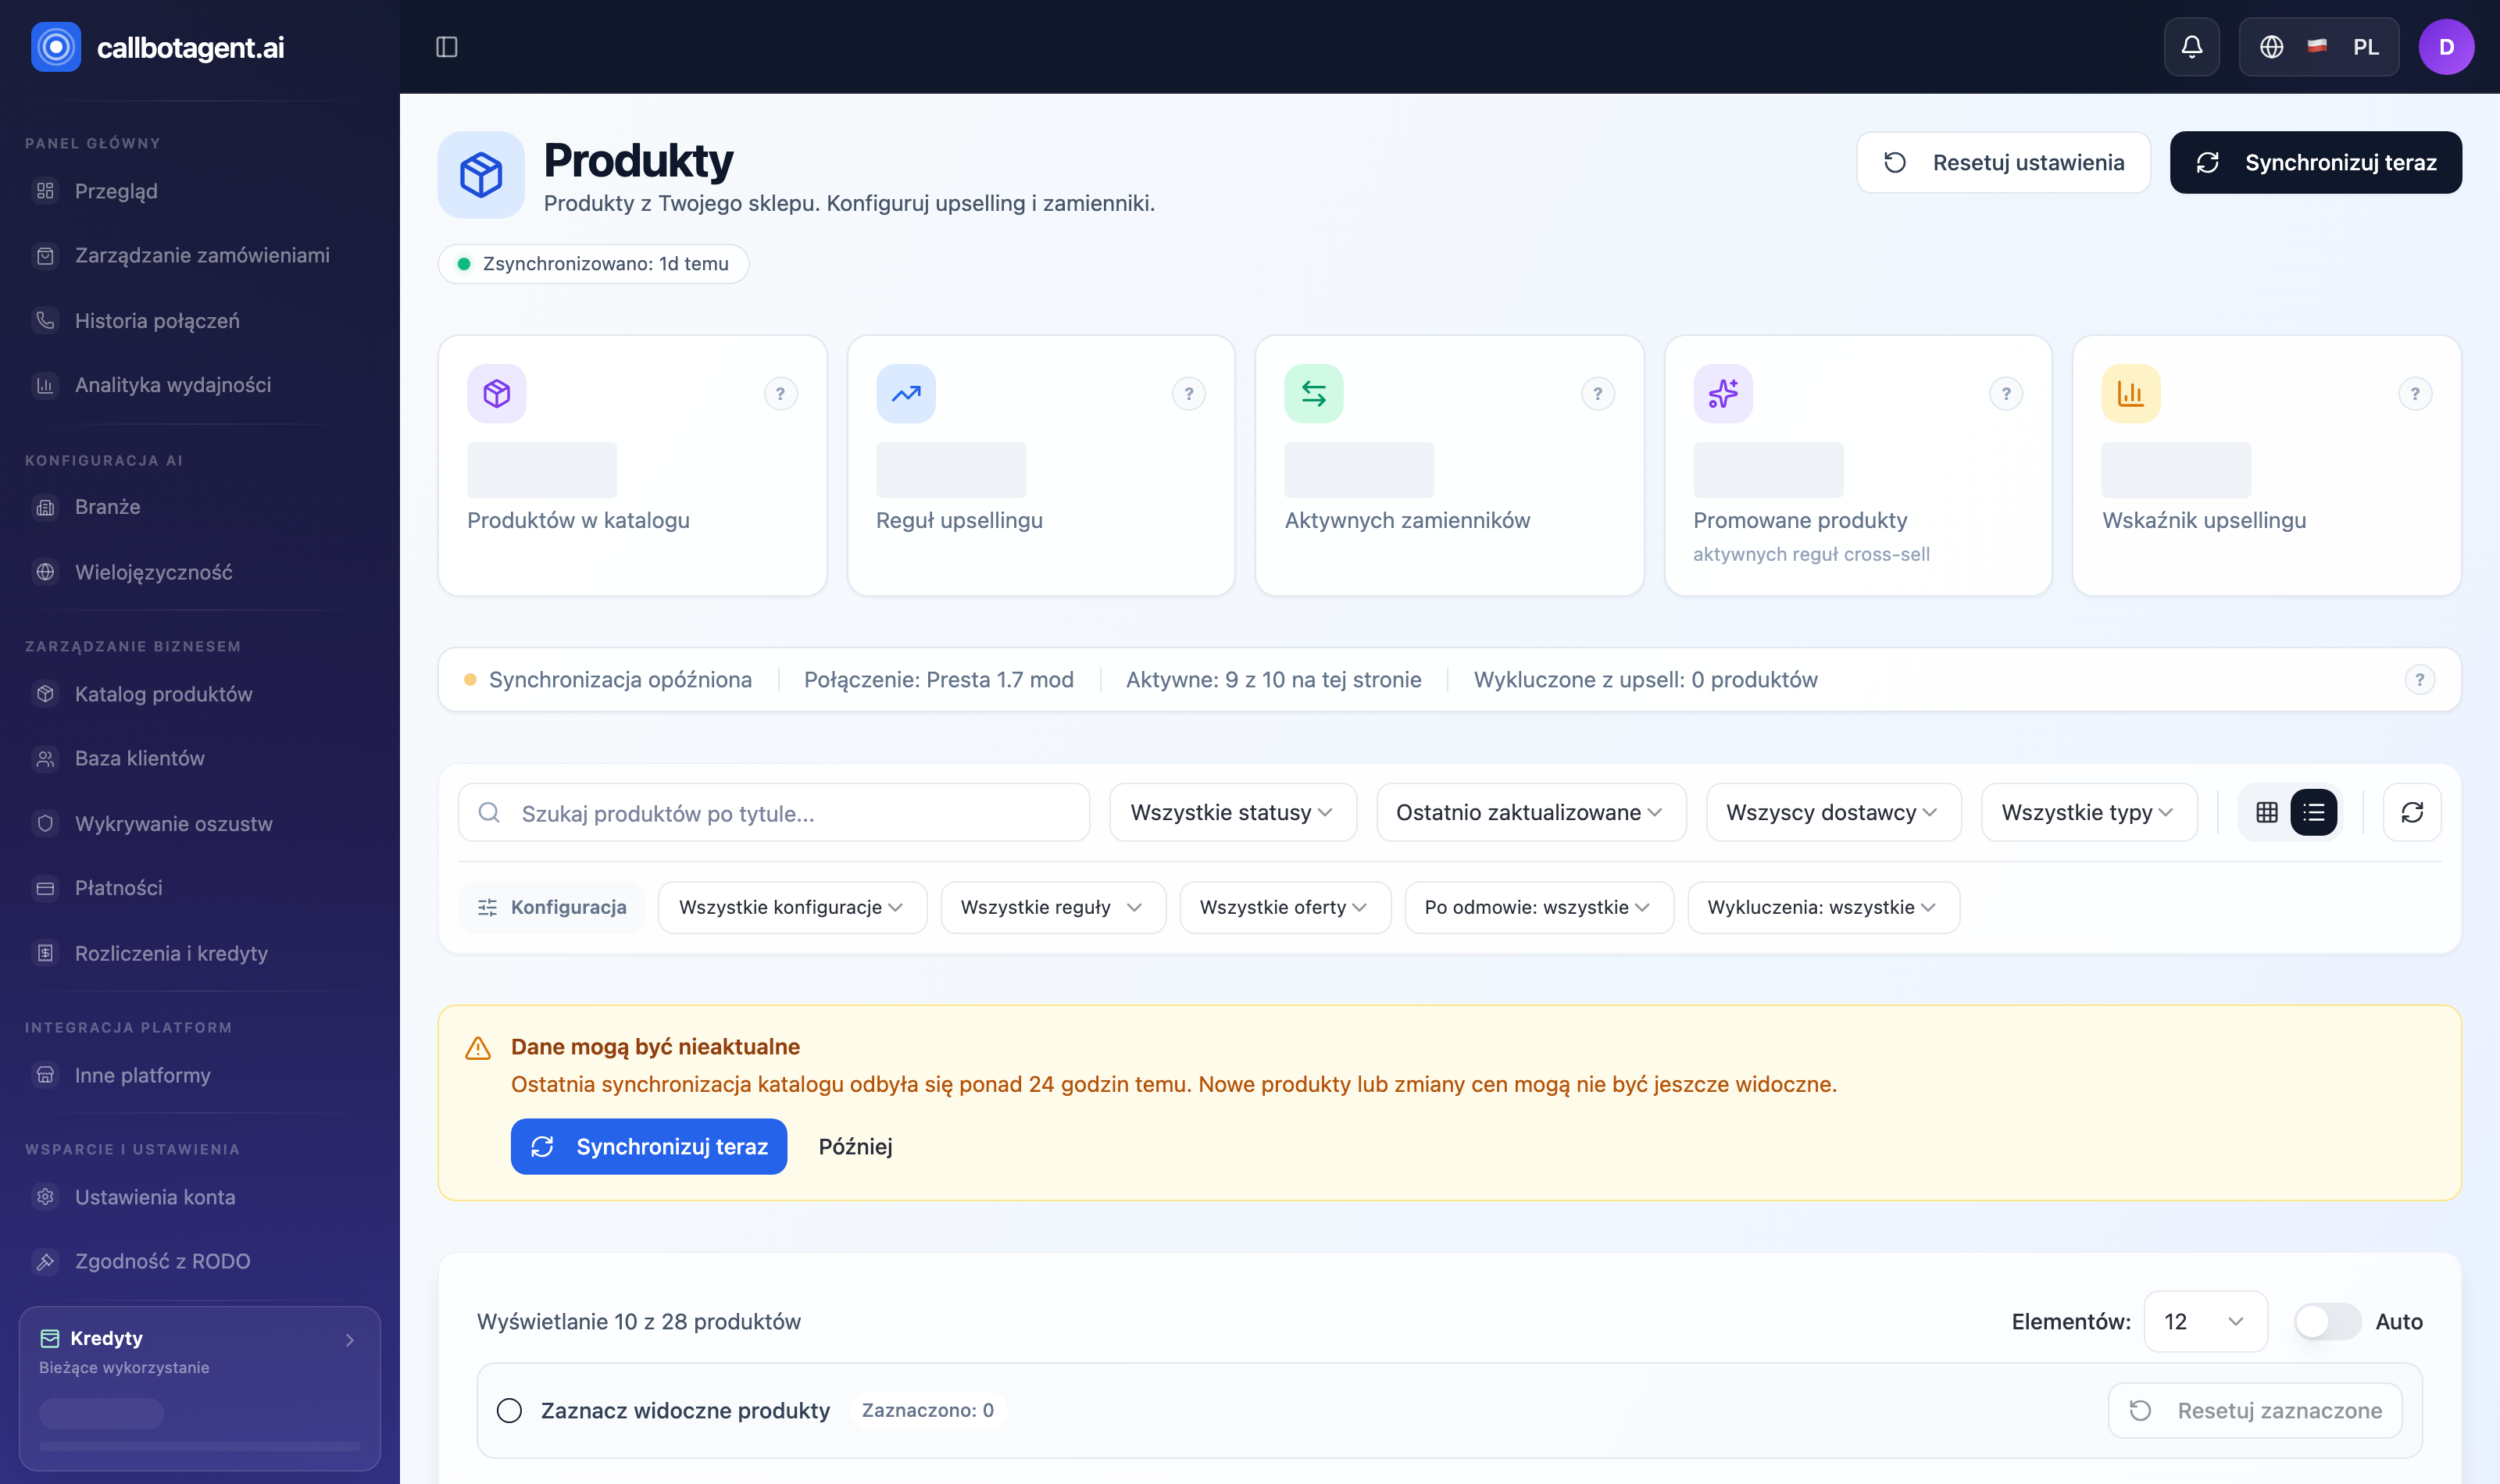
Task: Open help for Aktywnych zamienników card
Action: pyautogui.click(x=1598, y=394)
